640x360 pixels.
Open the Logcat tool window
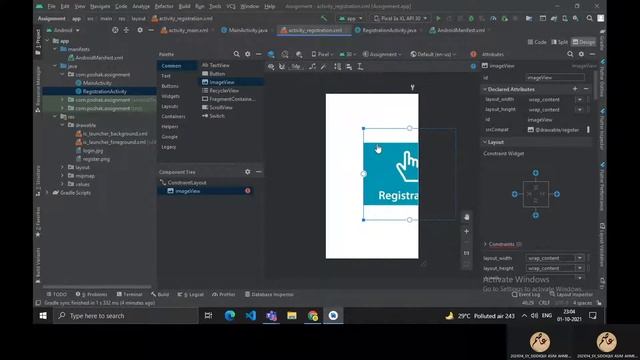point(191,294)
